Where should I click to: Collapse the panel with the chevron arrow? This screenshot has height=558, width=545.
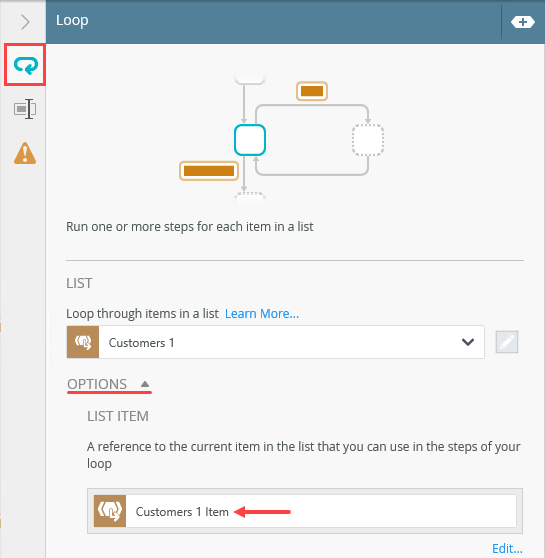click(25, 22)
